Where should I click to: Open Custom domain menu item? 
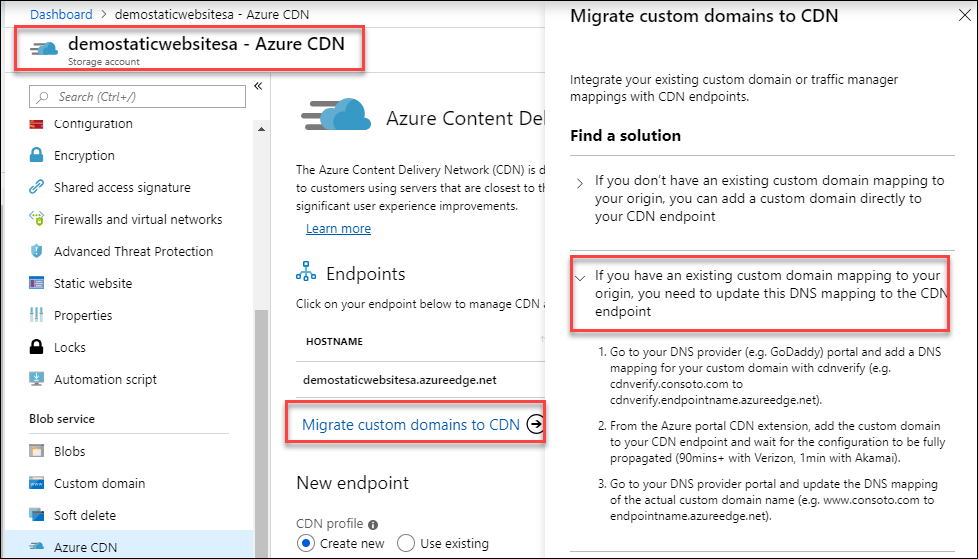(99, 483)
